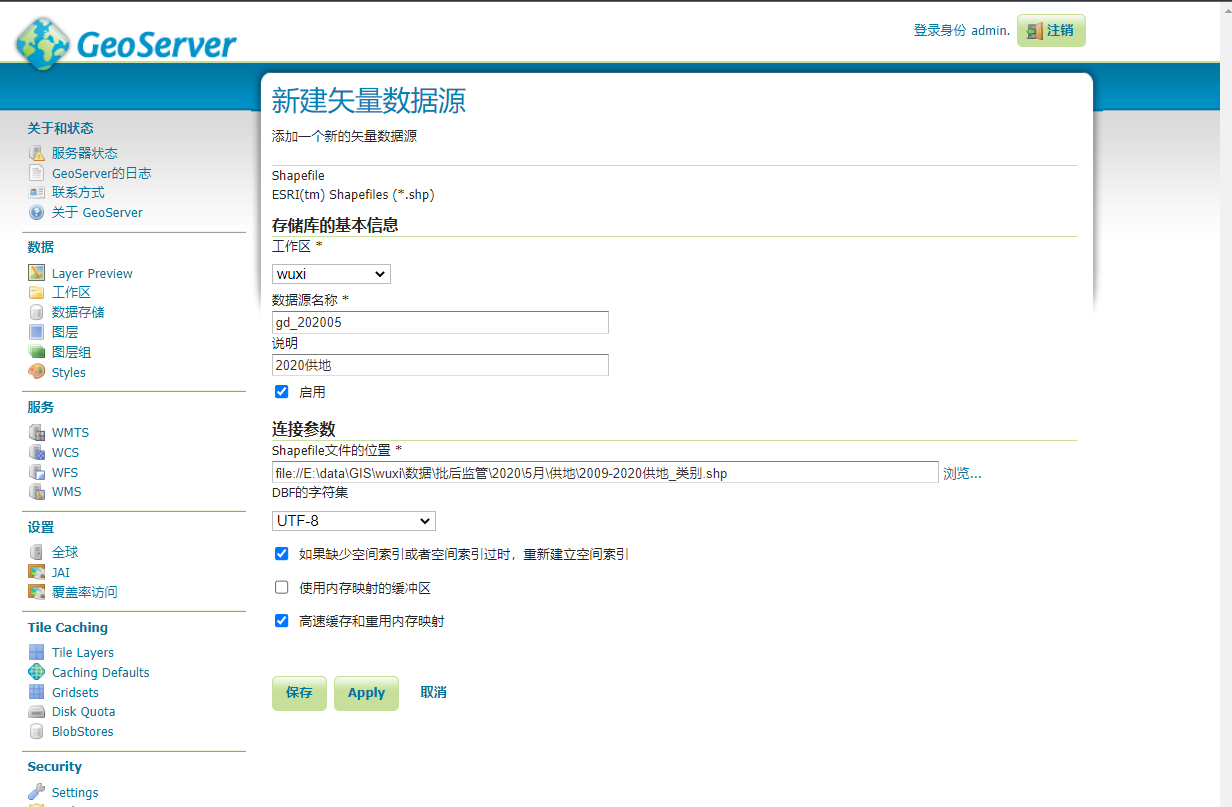The height and width of the screenshot is (807, 1232).
Task: Open the WMS service menu item
Action: pyautogui.click(x=67, y=492)
